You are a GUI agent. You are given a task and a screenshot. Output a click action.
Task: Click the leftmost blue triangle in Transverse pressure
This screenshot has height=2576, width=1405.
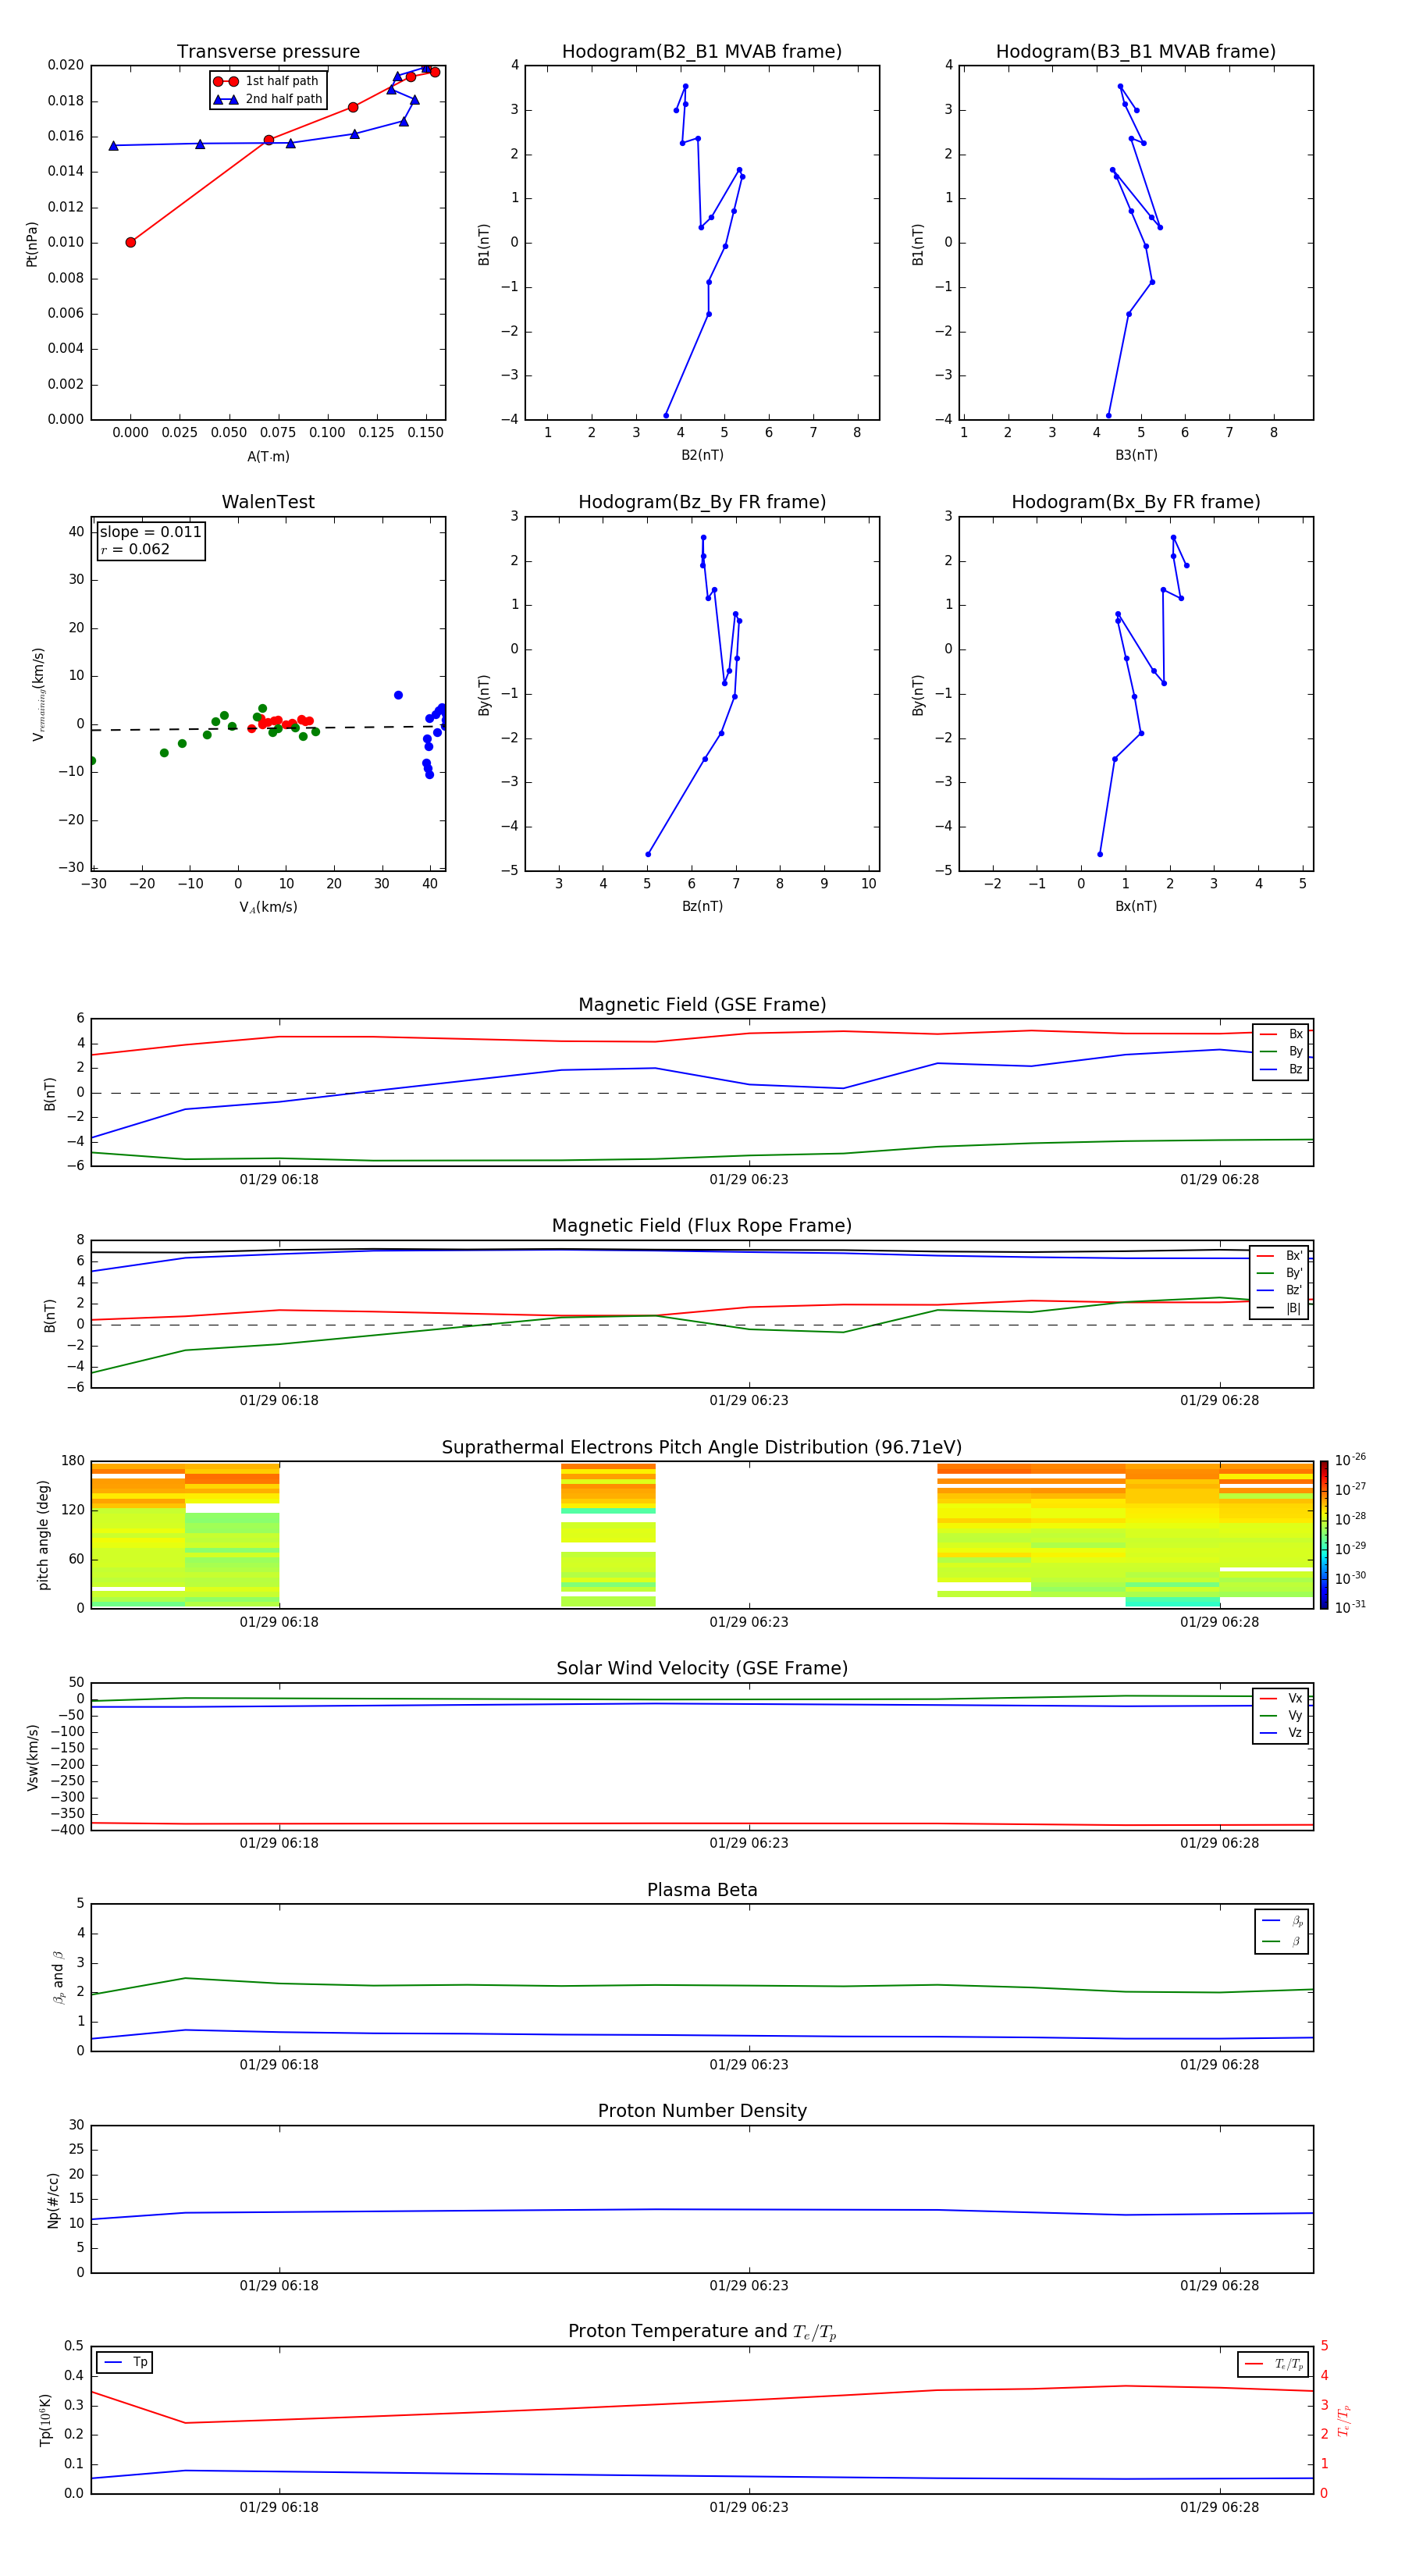click(113, 146)
